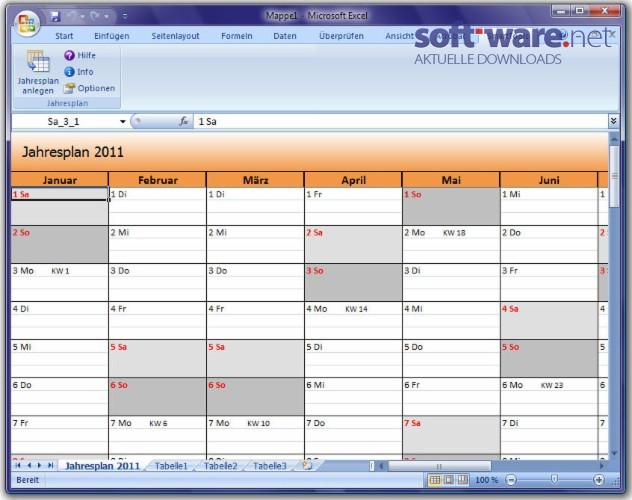Select the 6 Mo KW 23 cell in Juni
Screen dimensions: 632x500
[x=549, y=385]
